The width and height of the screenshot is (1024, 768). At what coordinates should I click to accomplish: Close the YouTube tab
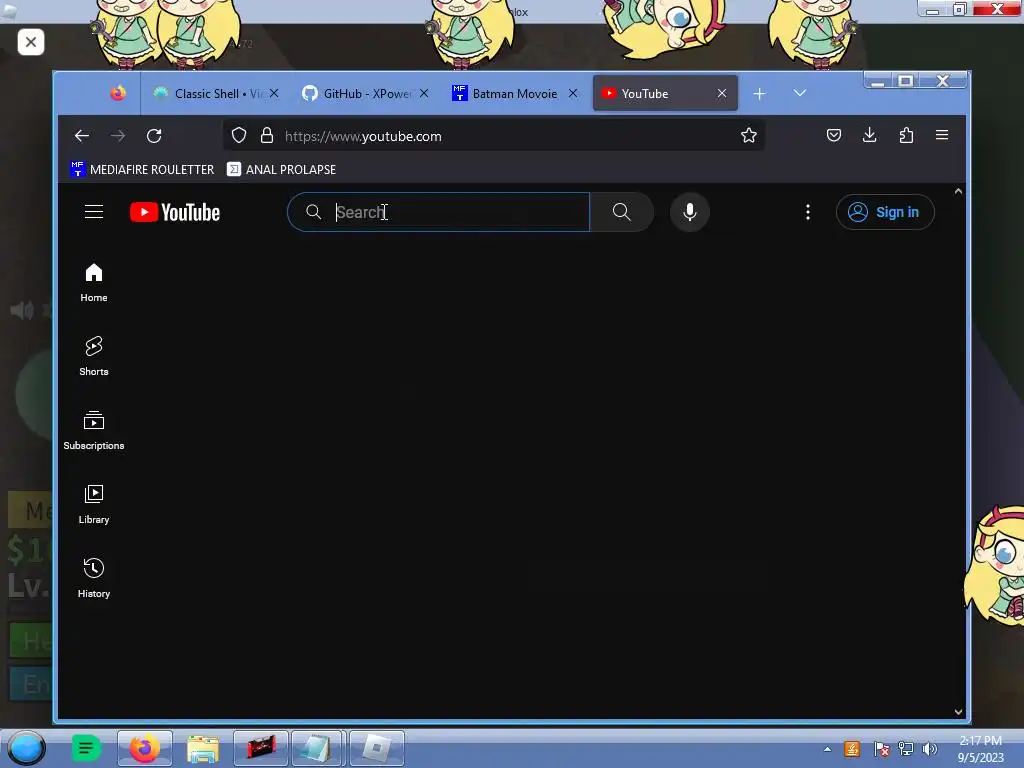pyautogui.click(x=722, y=93)
